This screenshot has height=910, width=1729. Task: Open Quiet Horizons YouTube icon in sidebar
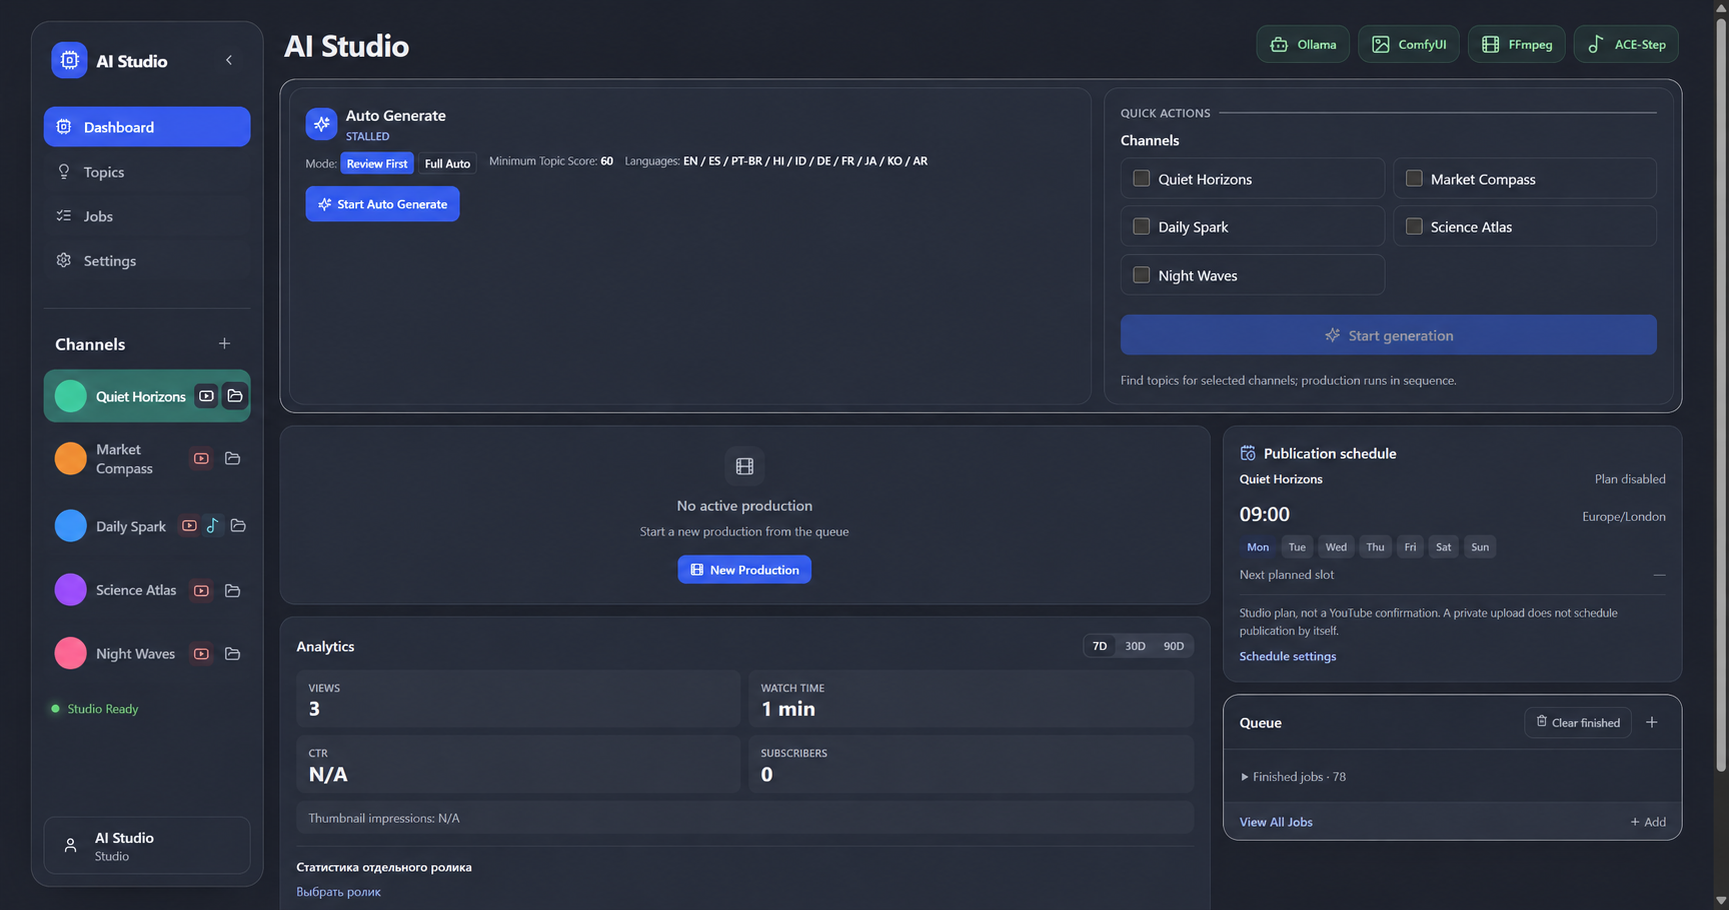(206, 396)
